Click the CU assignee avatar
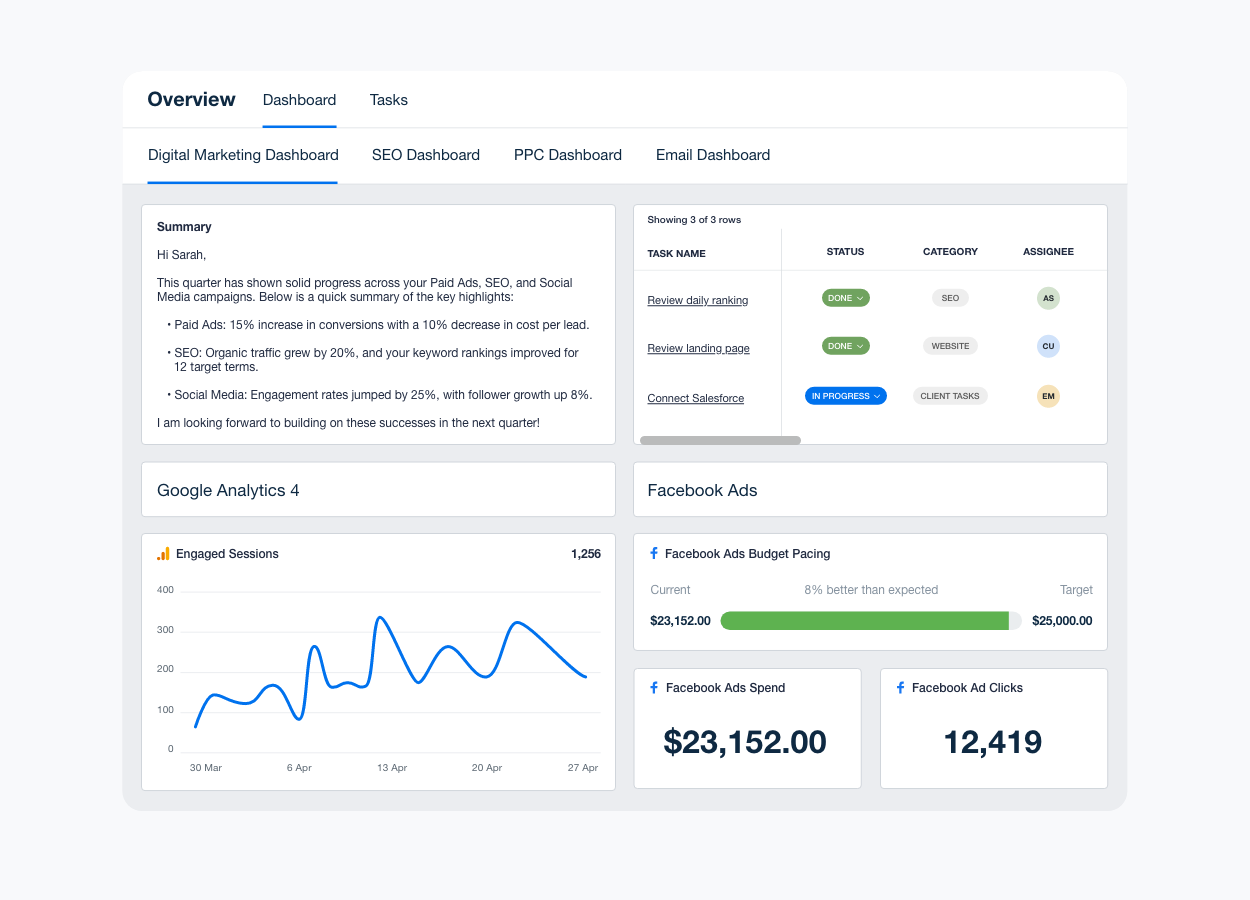 pos(1048,346)
